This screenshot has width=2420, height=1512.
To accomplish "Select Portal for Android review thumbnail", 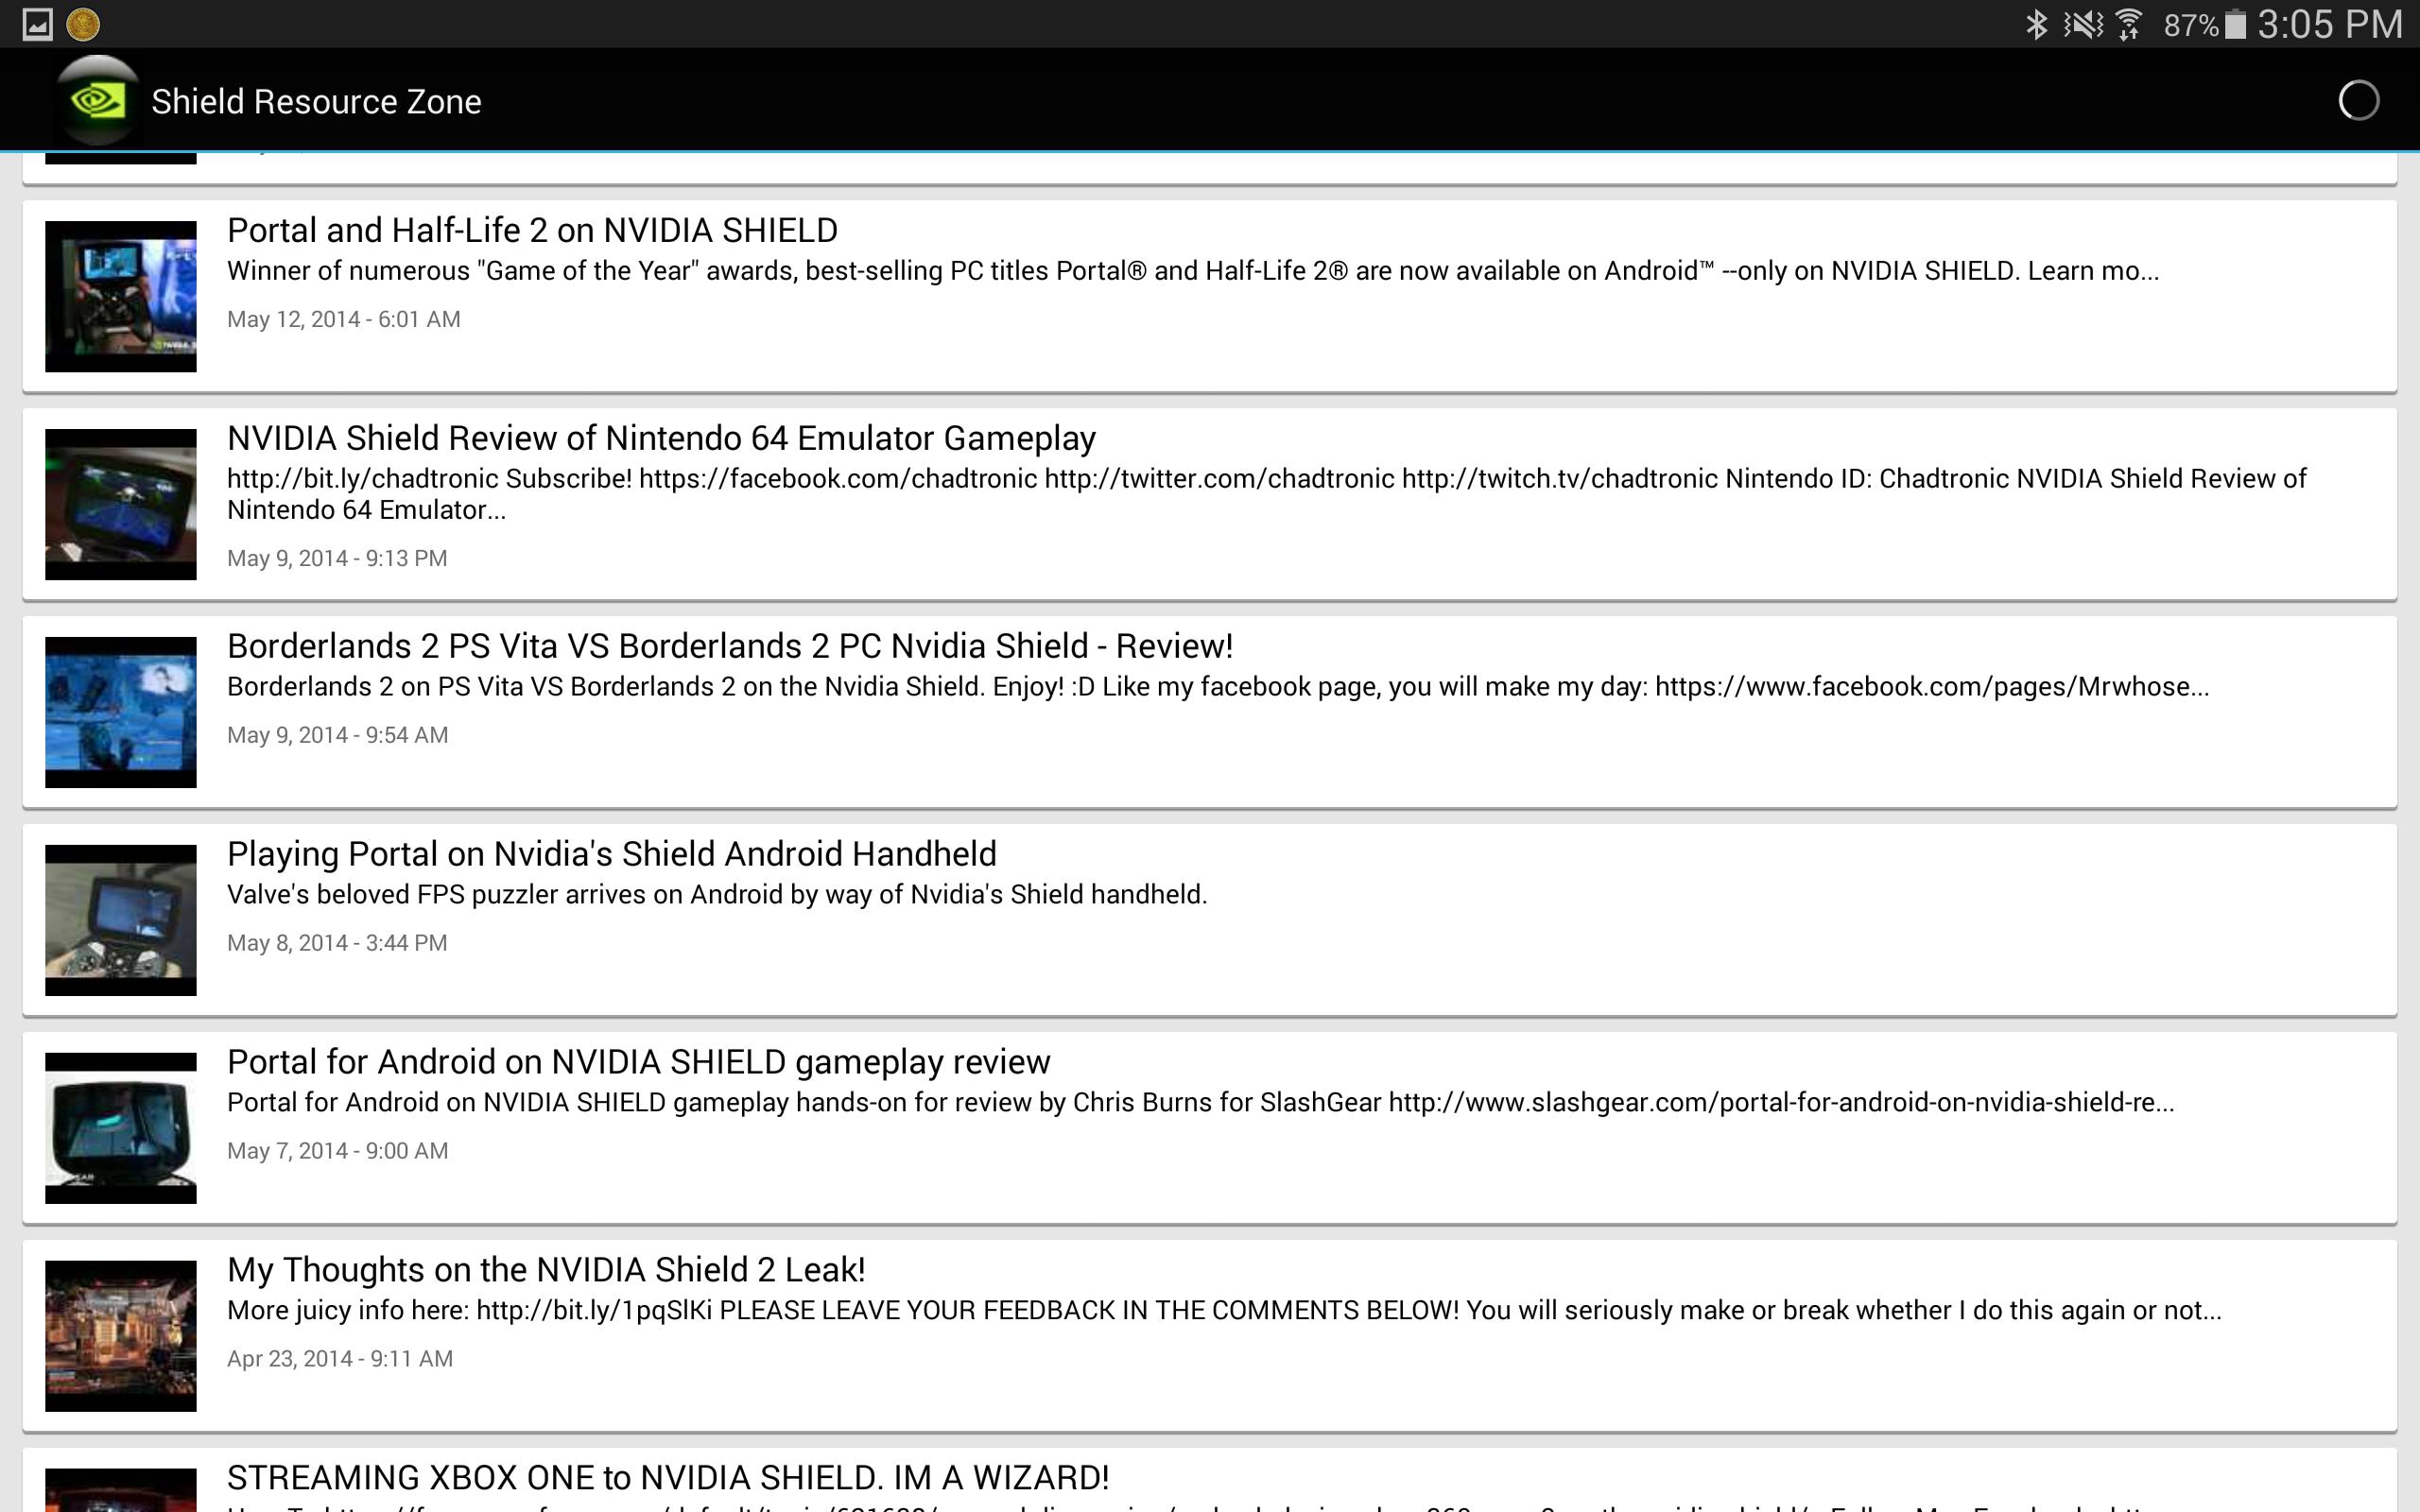I will [118, 1125].
